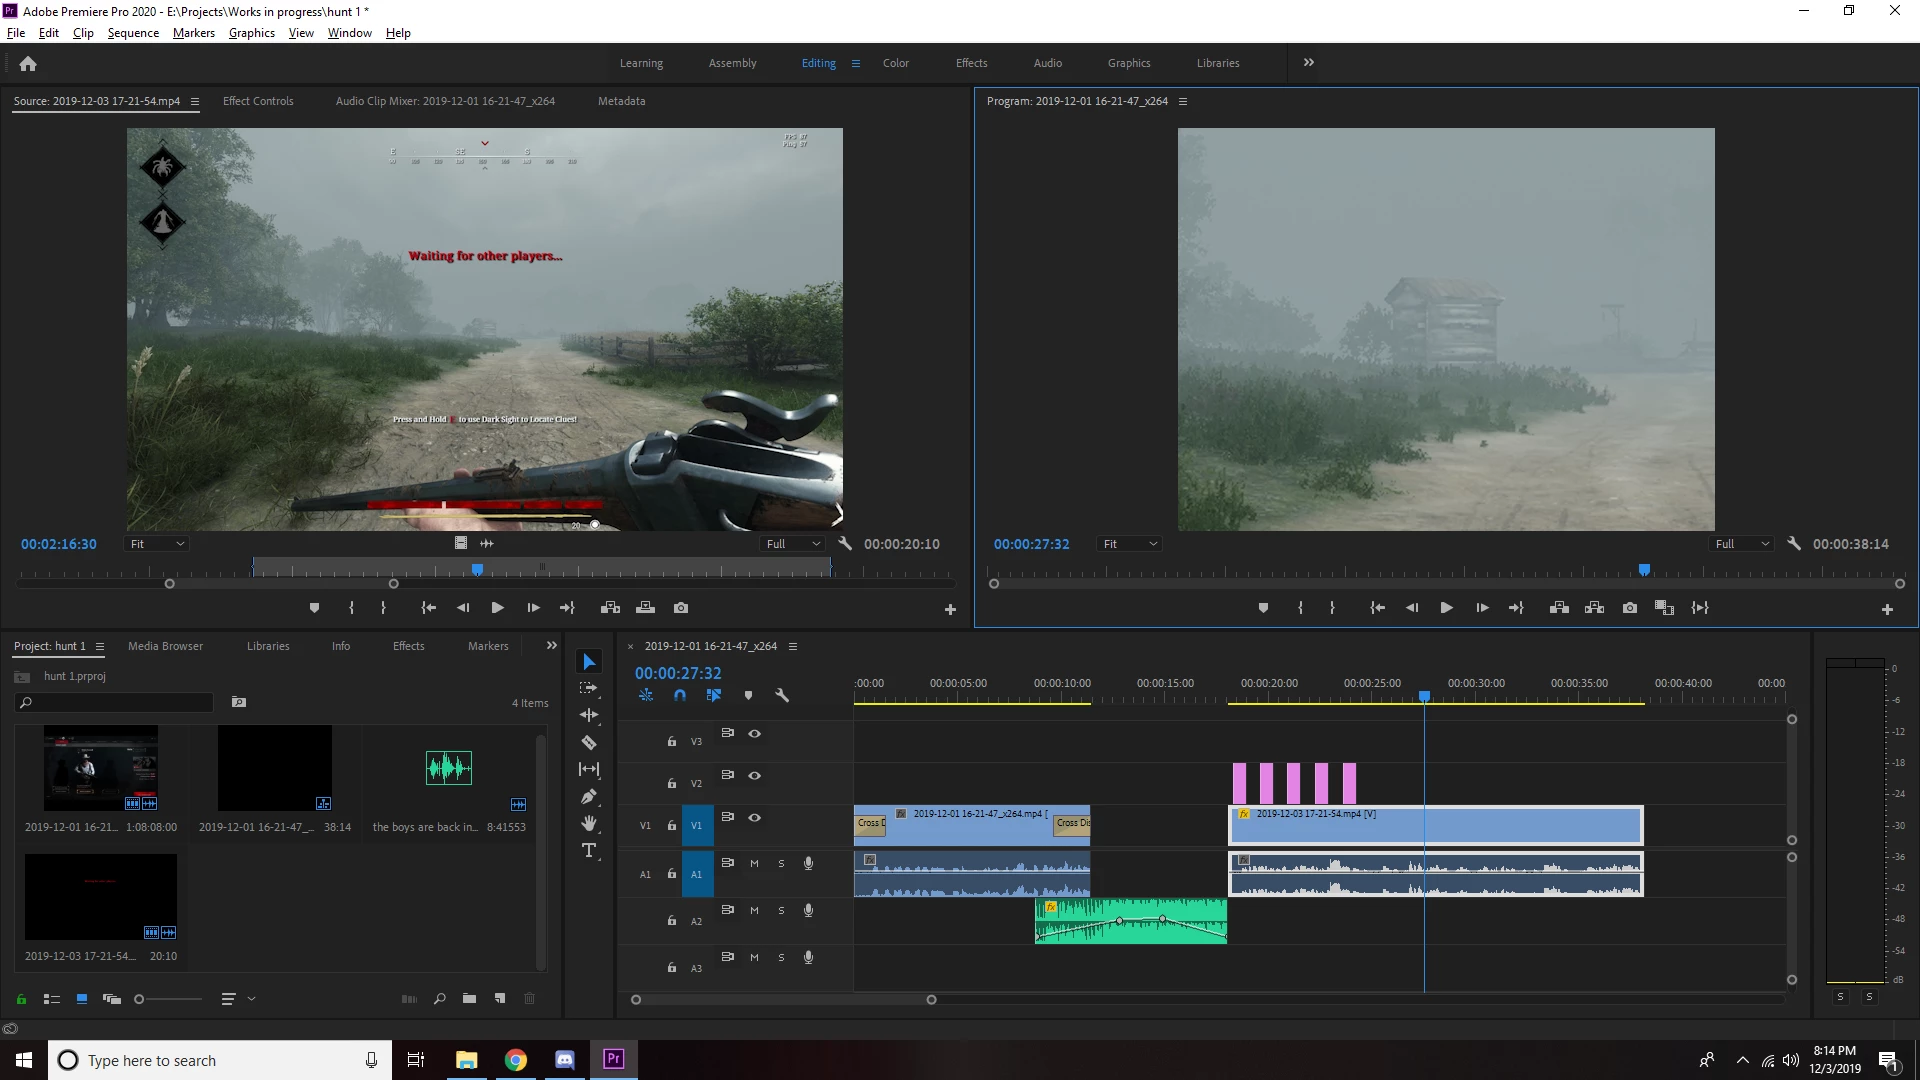Open the Sequence menu
This screenshot has width=1920, height=1080.
133,33
